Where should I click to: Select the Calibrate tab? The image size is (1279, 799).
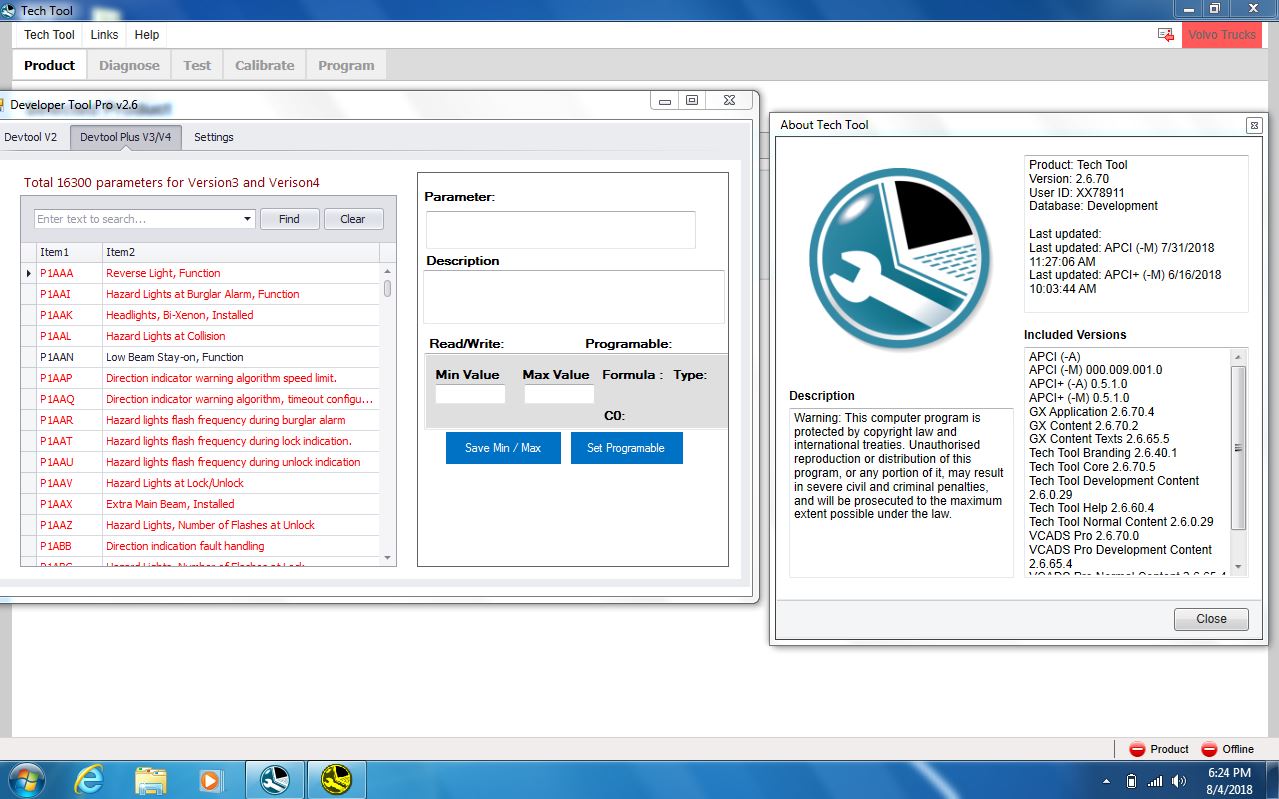coord(264,65)
